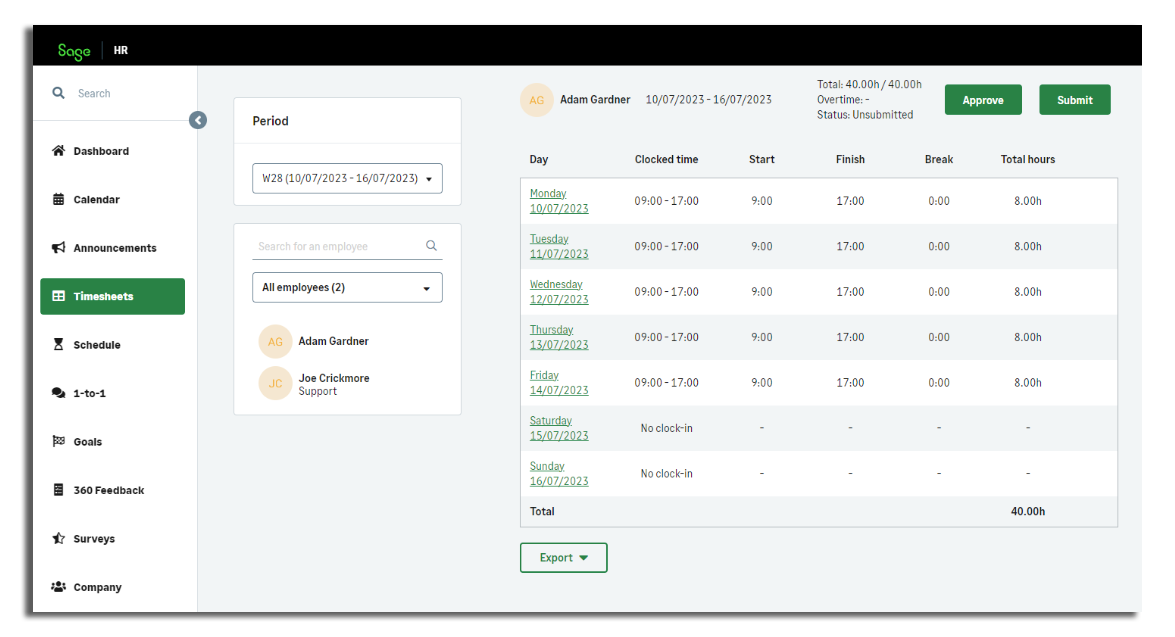Click the search magnifier icon in sidebar
The height and width of the screenshot is (637, 1175).
[58, 93]
